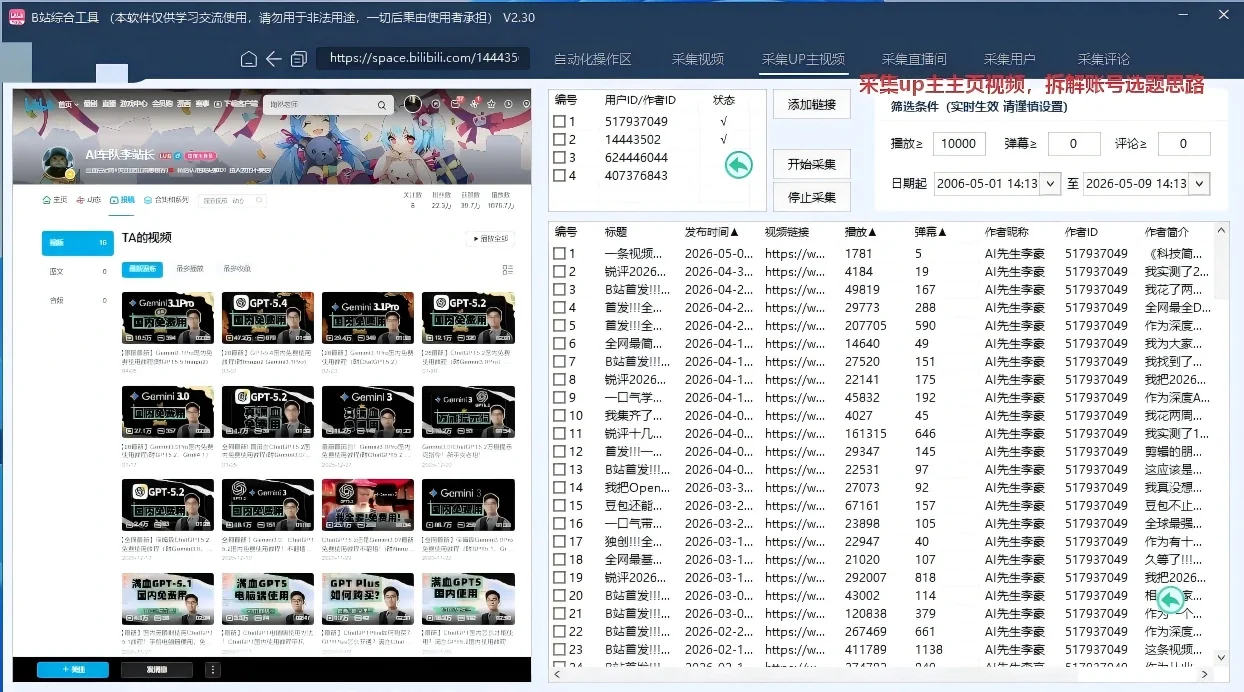Open the 满血GPT-5.1 国内免费用 video thumbnail
Viewport: 1244px width, 692px height.
pos(168,600)
